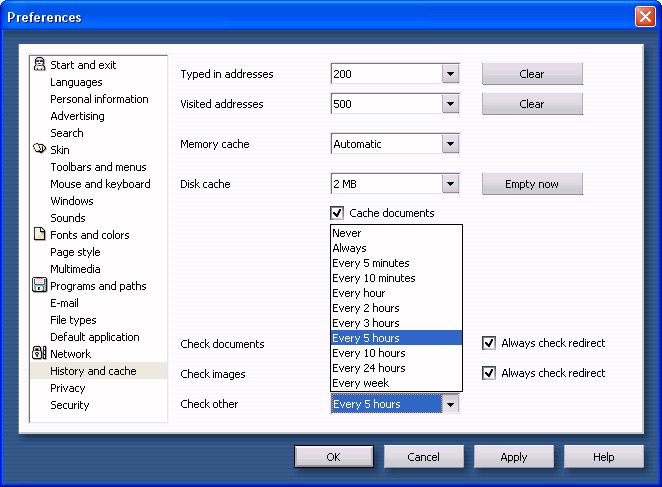This screenshot has height=487, width=662.
Task: Expand the Typed in addresses dropdown
Action: [x=450, y=74]
